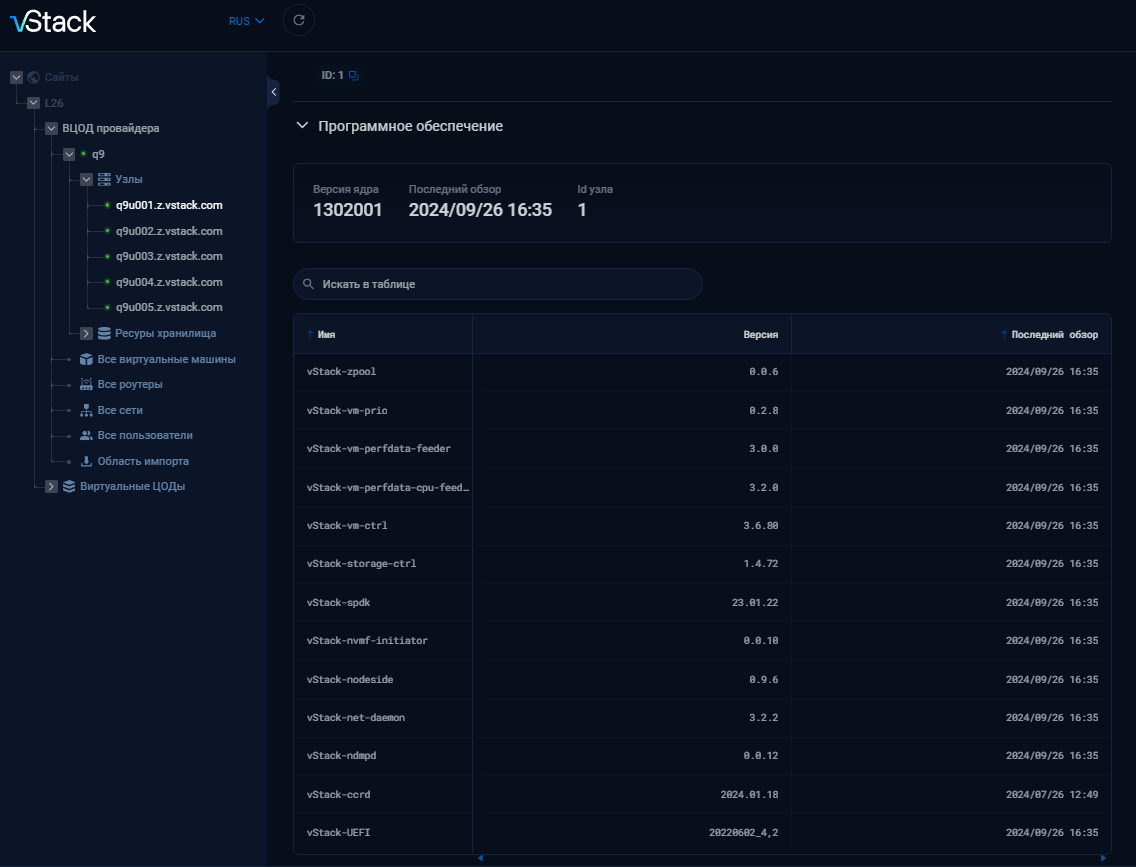Sort the table by Имя column

326,335
